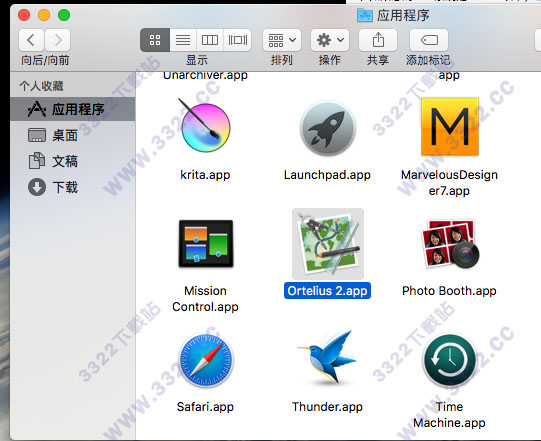Screen dimensions: 541x441
Task: Open the share (共享) button
Action: (378, 40)
